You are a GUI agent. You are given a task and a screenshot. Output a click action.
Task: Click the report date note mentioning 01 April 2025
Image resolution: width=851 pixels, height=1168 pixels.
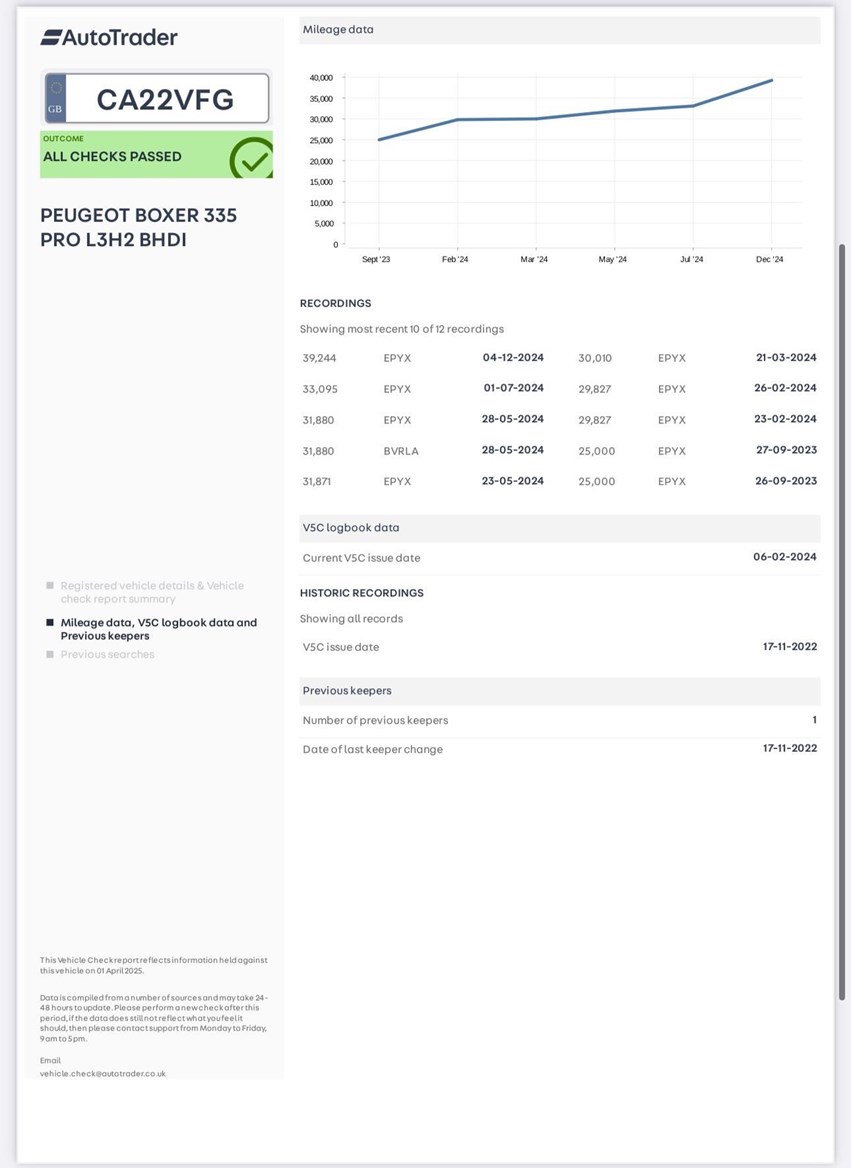tap(154, 965)
